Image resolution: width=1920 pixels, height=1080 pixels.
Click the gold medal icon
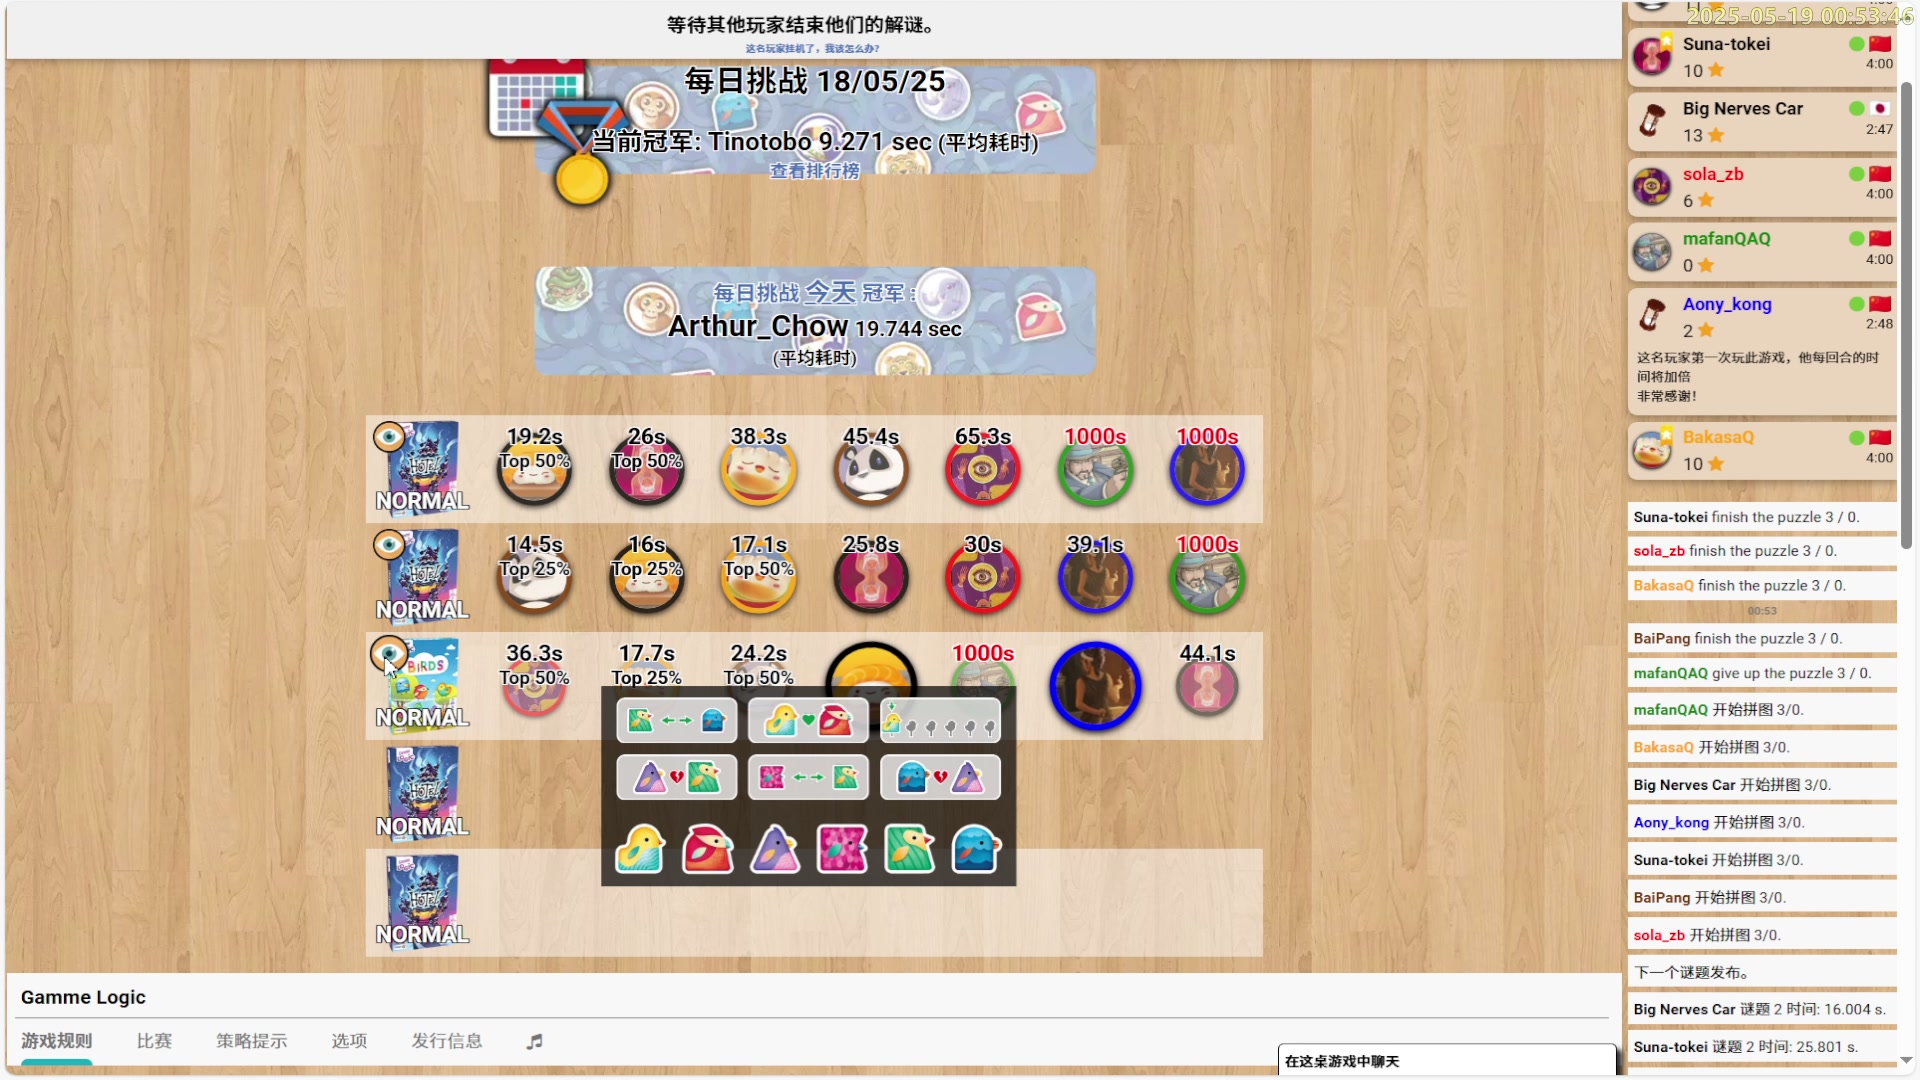pyautogui.click(x=582, y=180)
